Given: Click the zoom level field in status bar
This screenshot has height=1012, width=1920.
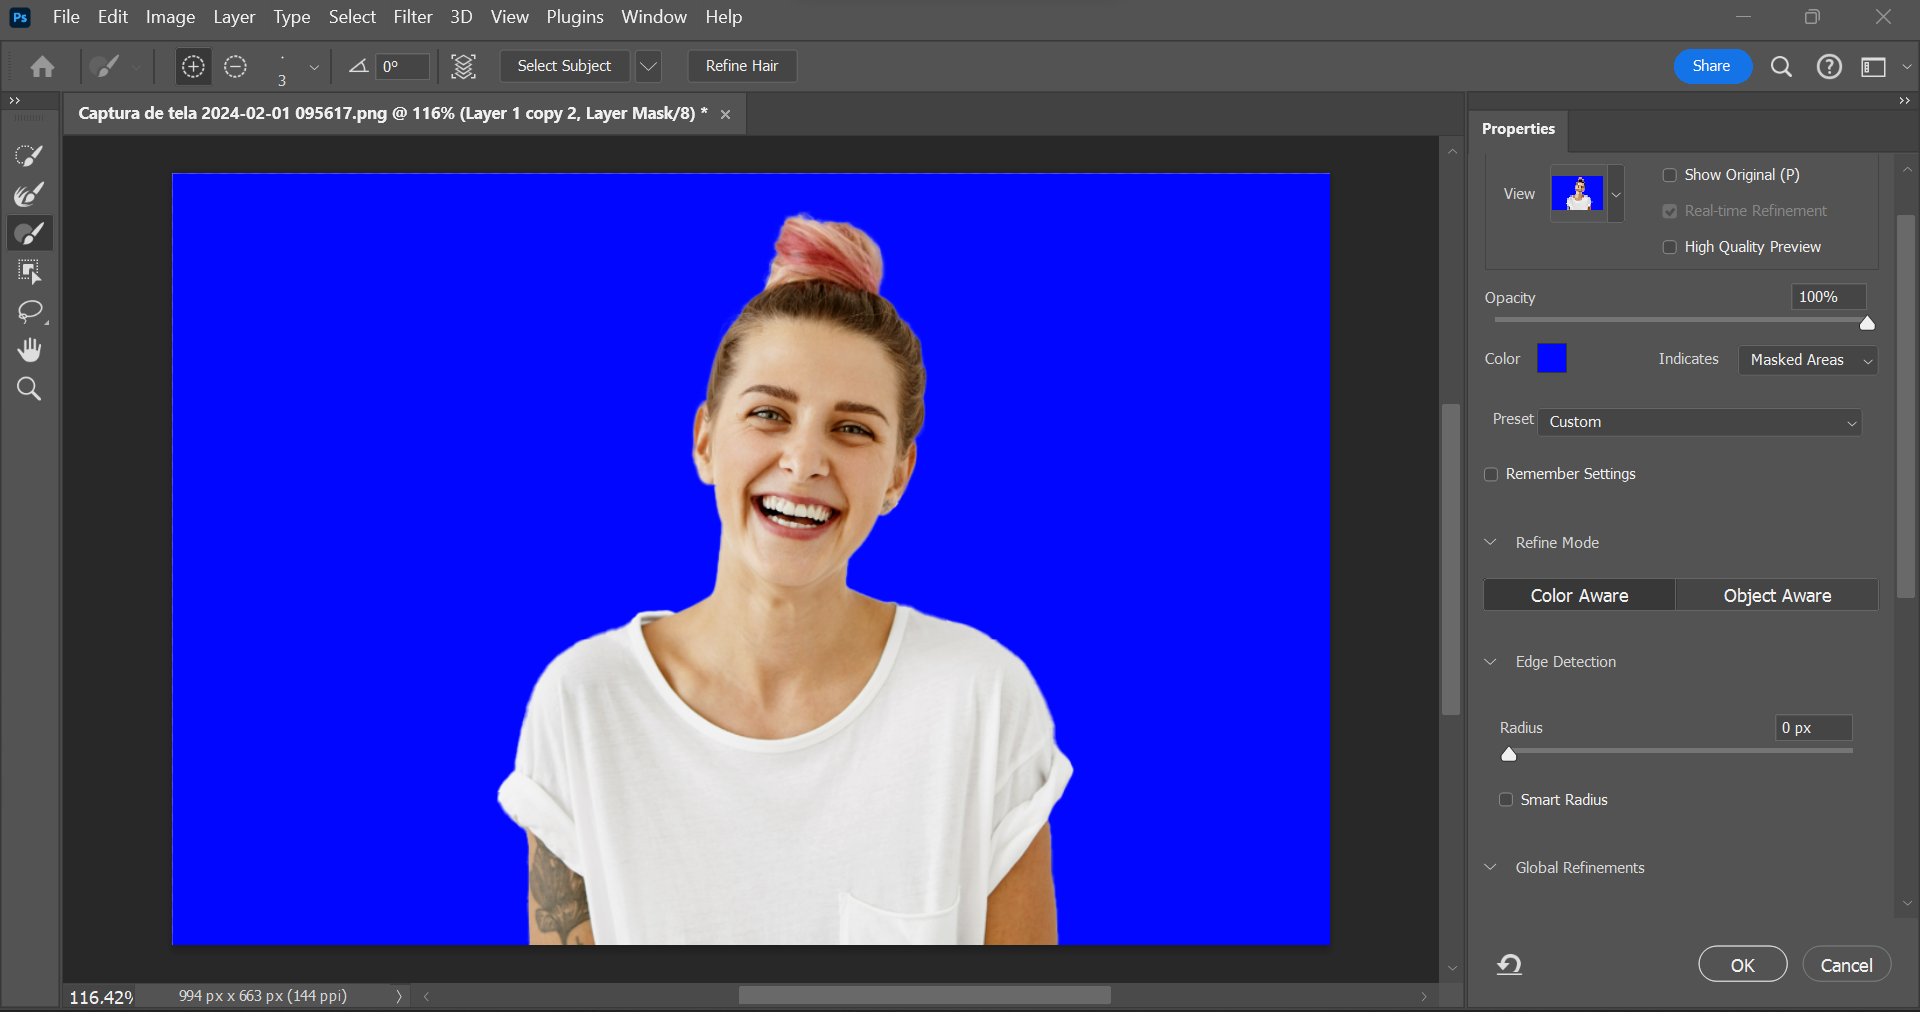Looking at the screenshot, I should 101,997.
